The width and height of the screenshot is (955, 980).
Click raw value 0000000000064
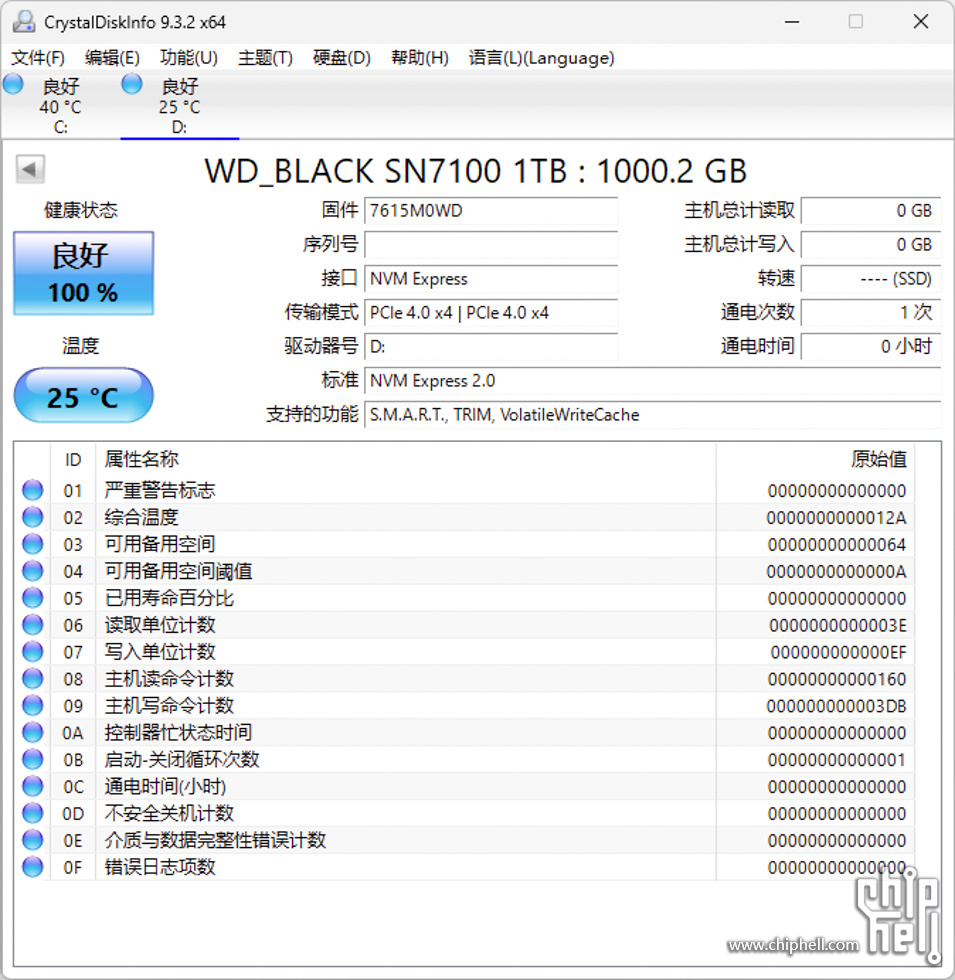point(837,544)
